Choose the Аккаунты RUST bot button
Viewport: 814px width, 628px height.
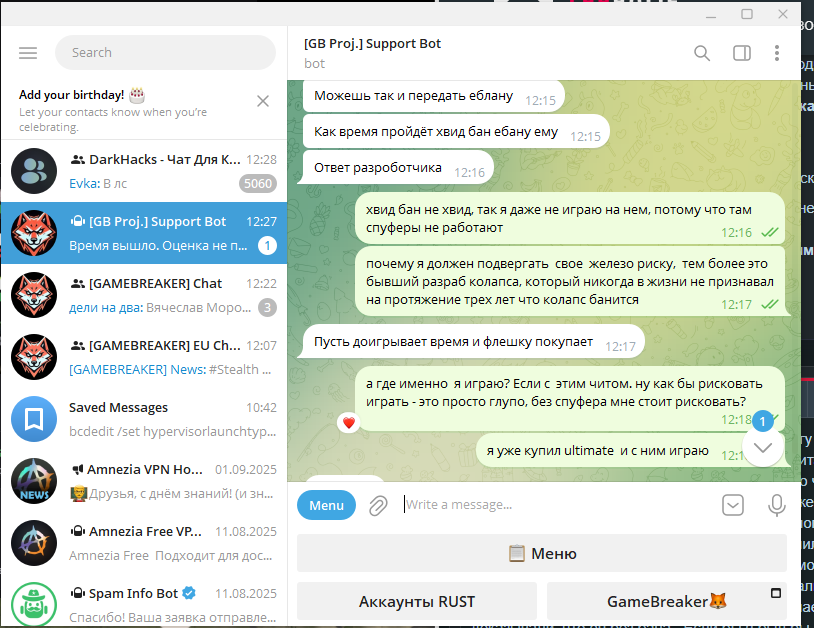click(x=416, y=602)
